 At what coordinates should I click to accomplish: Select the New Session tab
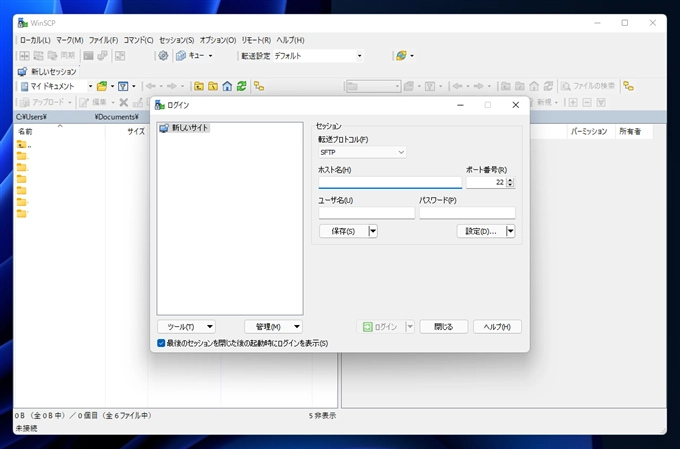pos(48,72)
